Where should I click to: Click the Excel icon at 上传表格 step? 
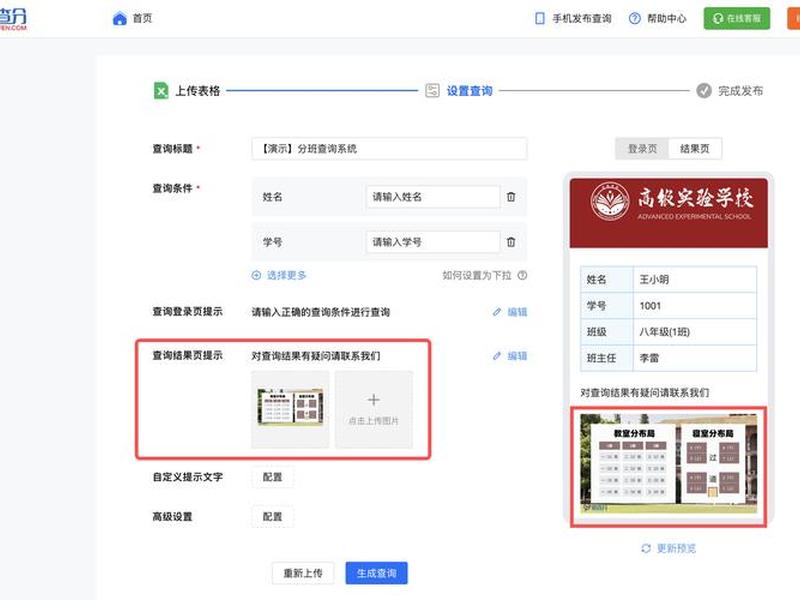point(161,91)
